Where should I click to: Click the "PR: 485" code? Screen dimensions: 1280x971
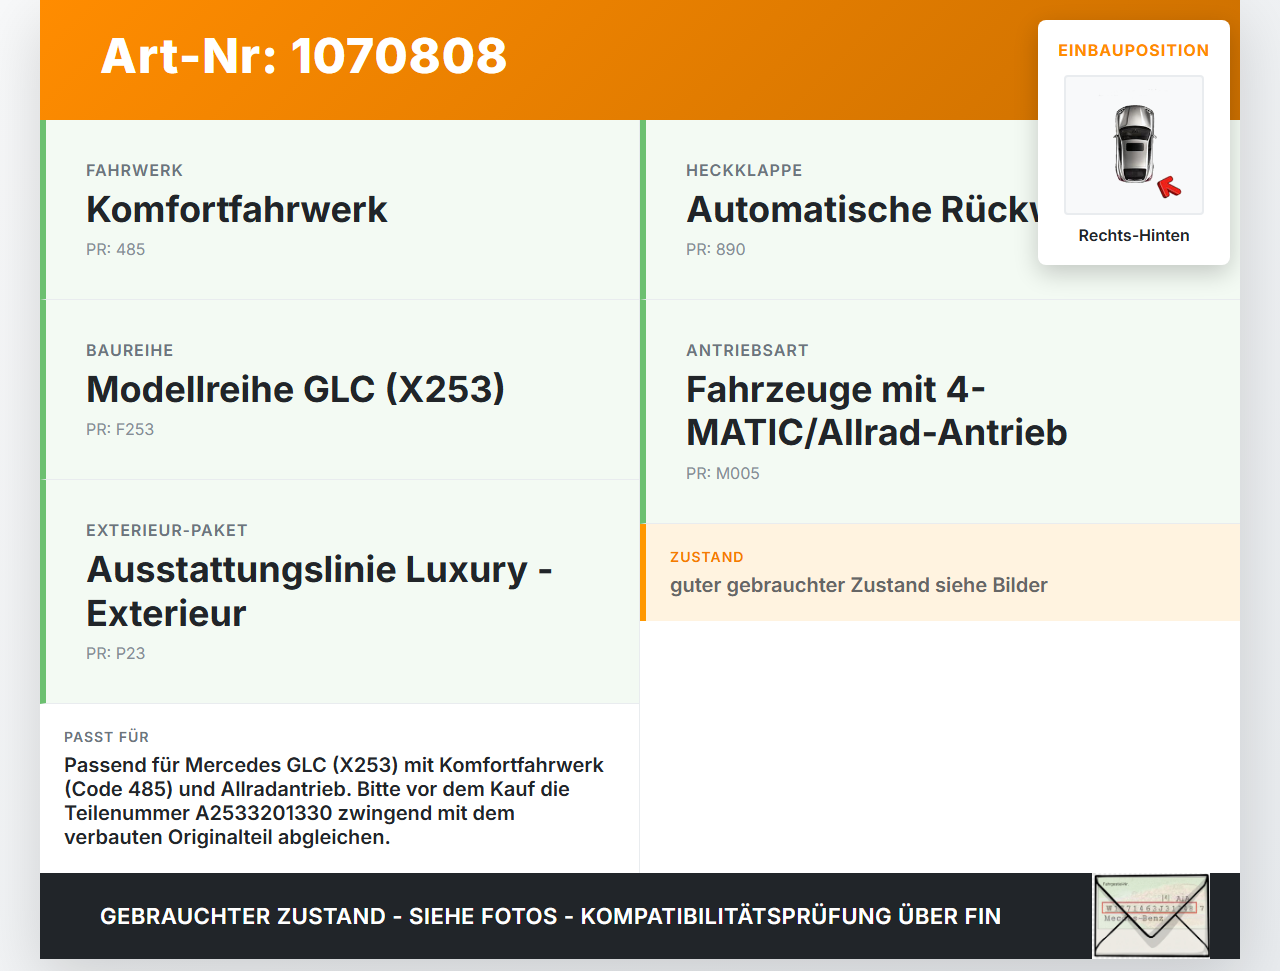tap(116, 249)
